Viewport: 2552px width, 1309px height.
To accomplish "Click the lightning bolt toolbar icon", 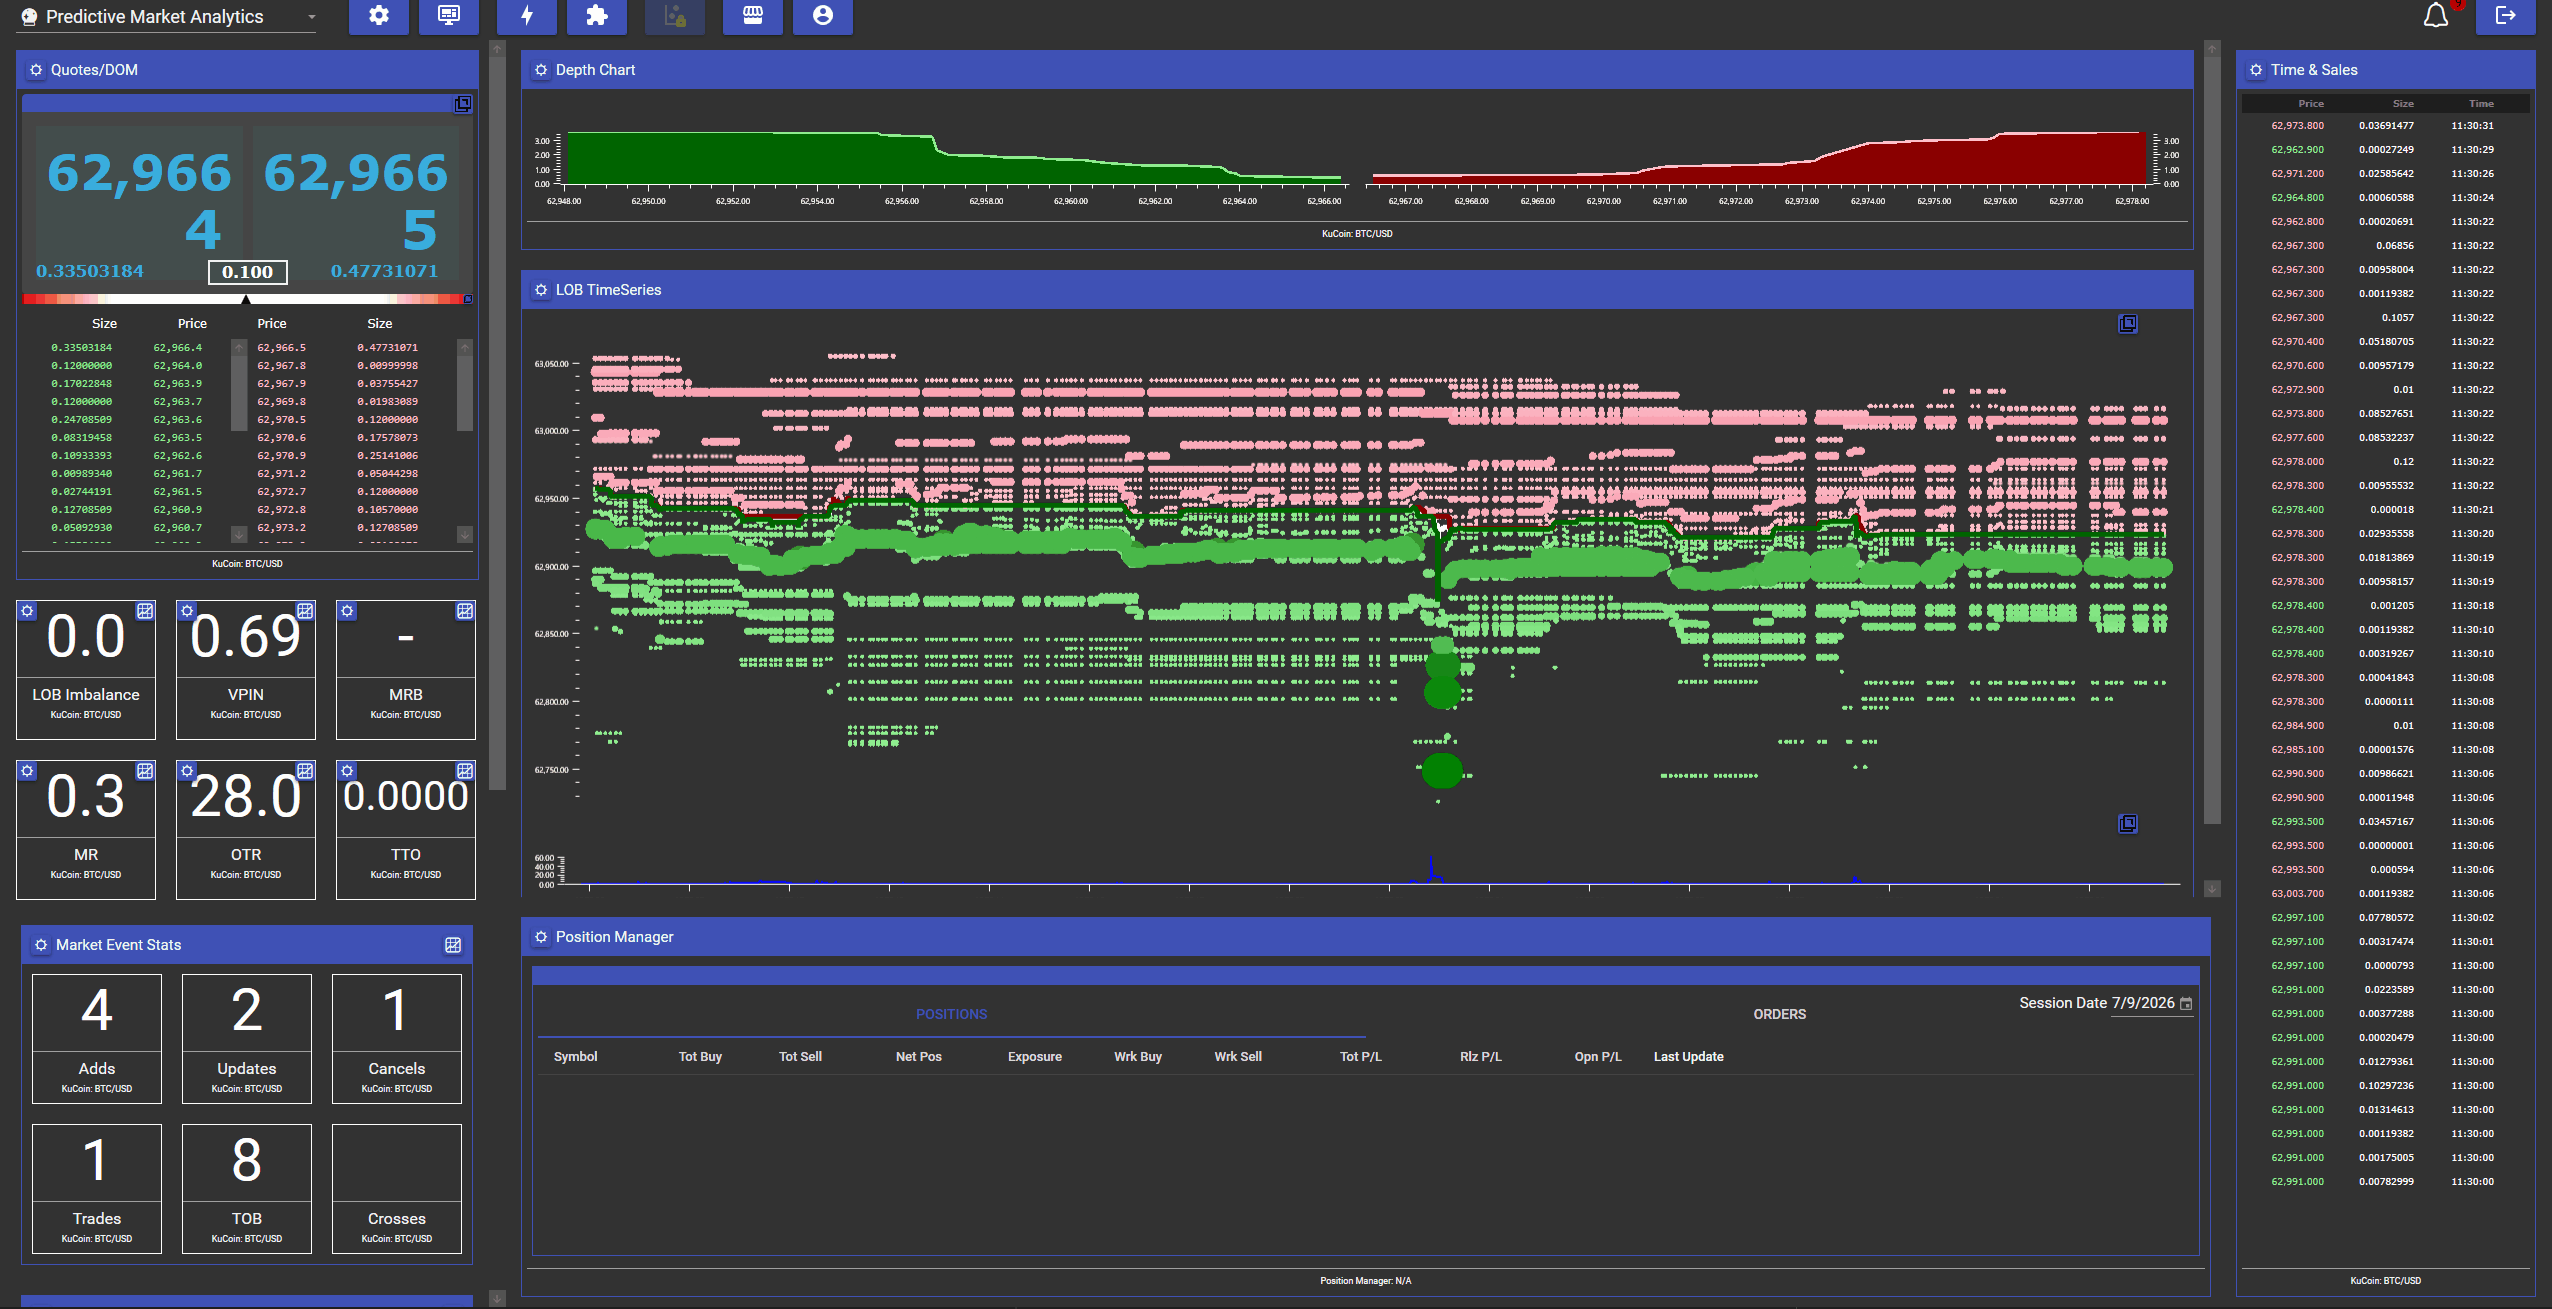I will [x=527, y=16].
